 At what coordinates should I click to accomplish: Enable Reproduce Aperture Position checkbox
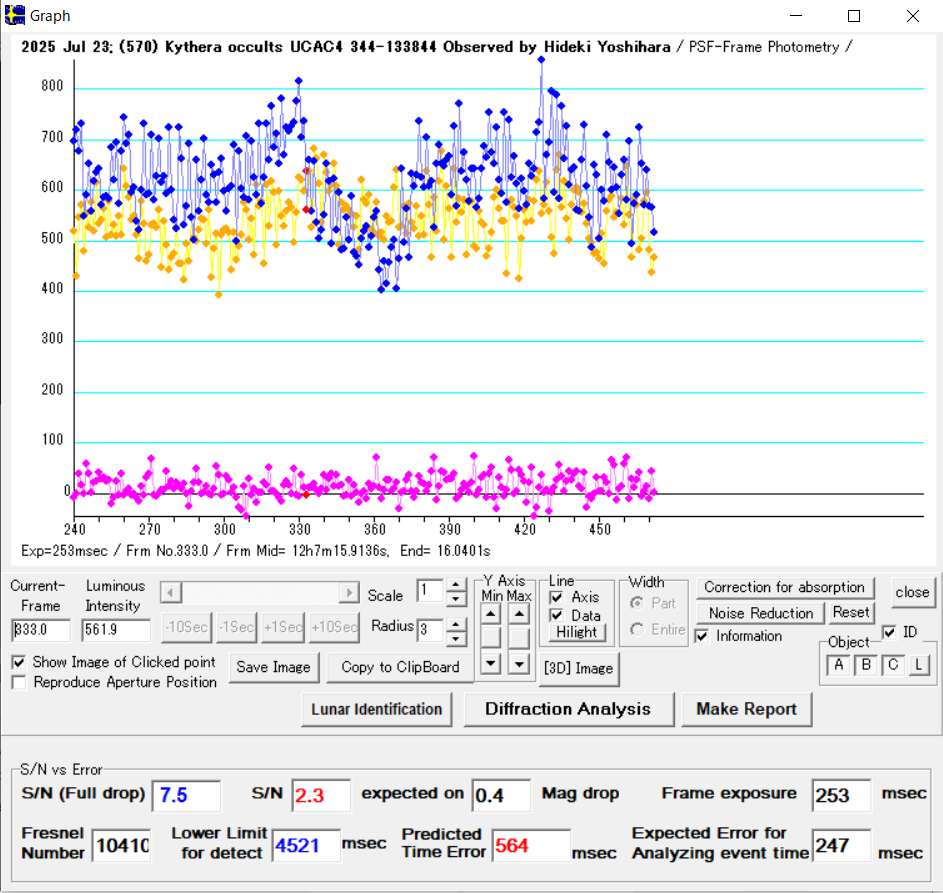19,682
